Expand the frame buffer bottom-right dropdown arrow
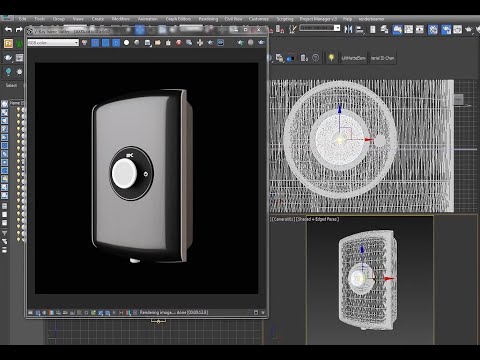 pyautogui.click(x=263, y=313)
